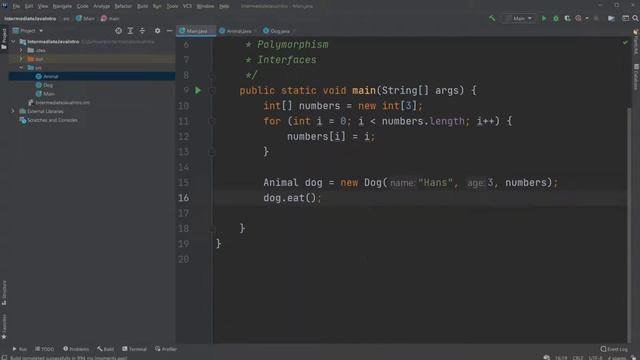Click Search Everywhere magnifier icon
This screenshot has height=360, width=640.
click(636, 18)
